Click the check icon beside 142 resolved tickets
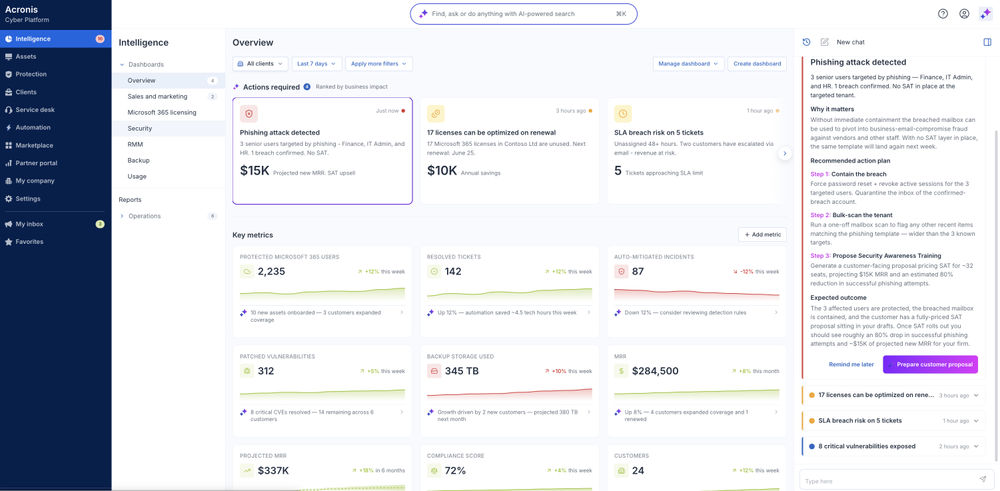This screenshot has height=491, width=1000. click(434, 272)
